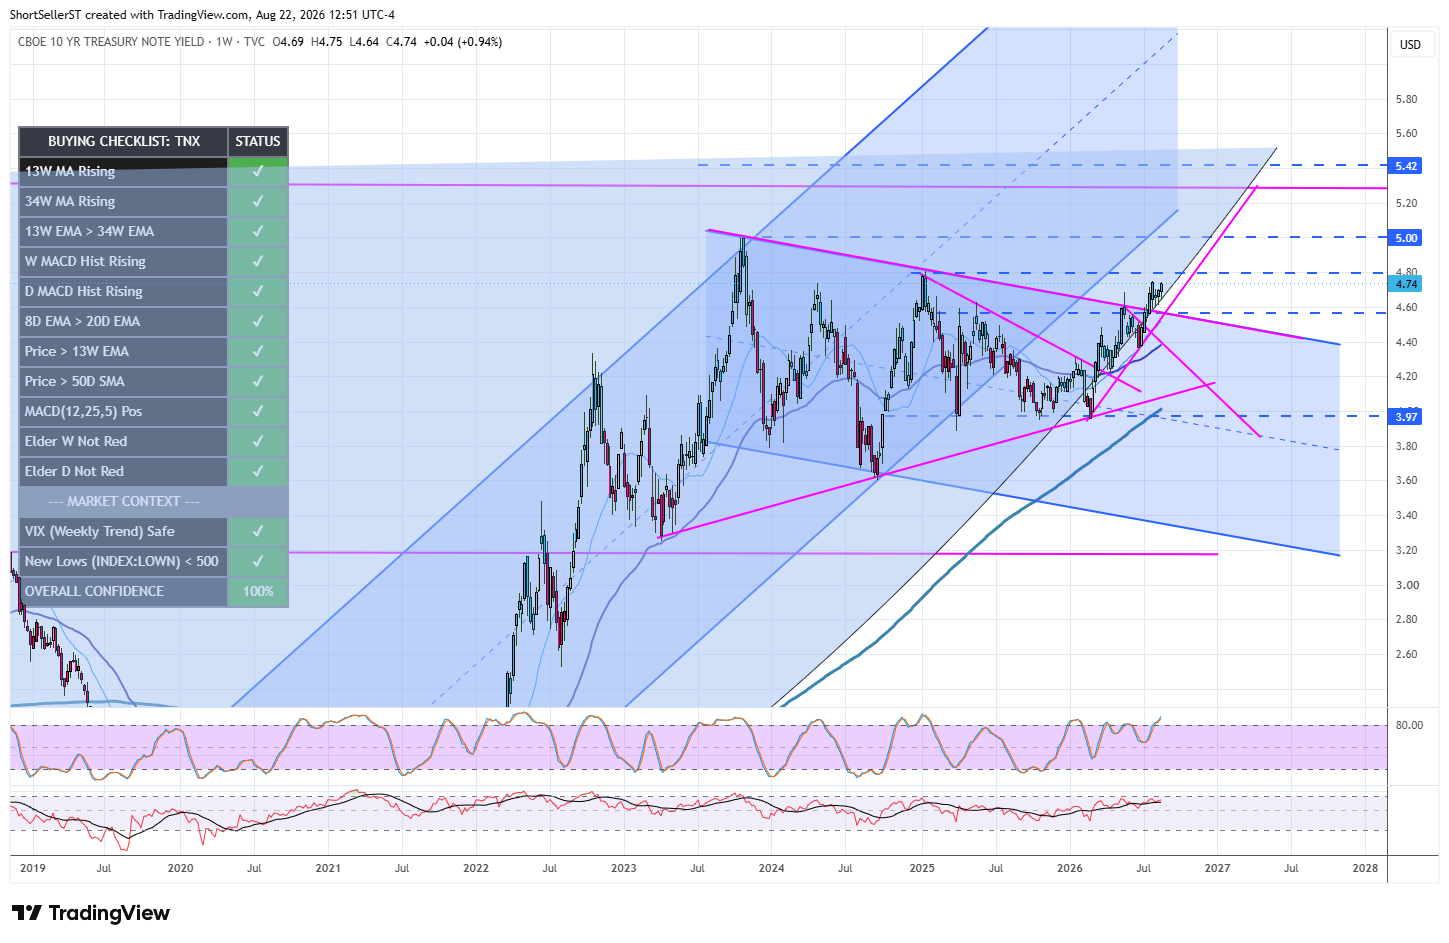Select the 8D EMA > 20D EMA check mark

[258, 321]
